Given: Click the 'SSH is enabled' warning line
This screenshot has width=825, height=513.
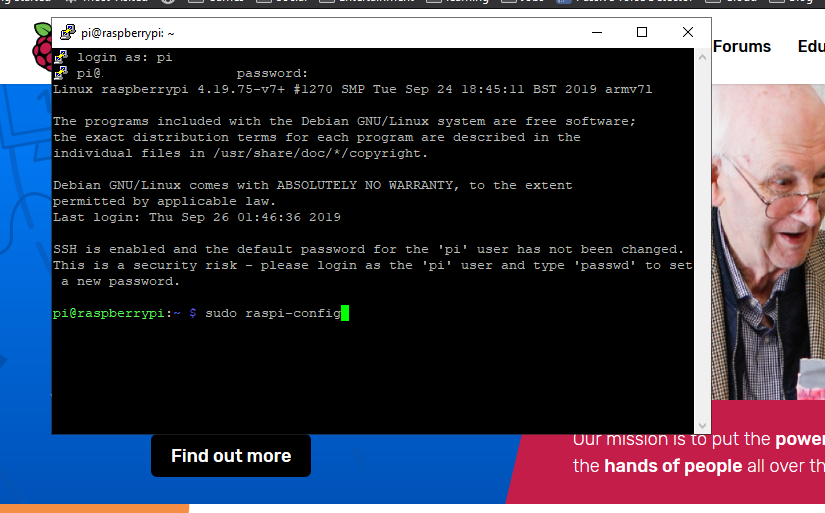Looking at the screenshot, I should pos(368,249).
